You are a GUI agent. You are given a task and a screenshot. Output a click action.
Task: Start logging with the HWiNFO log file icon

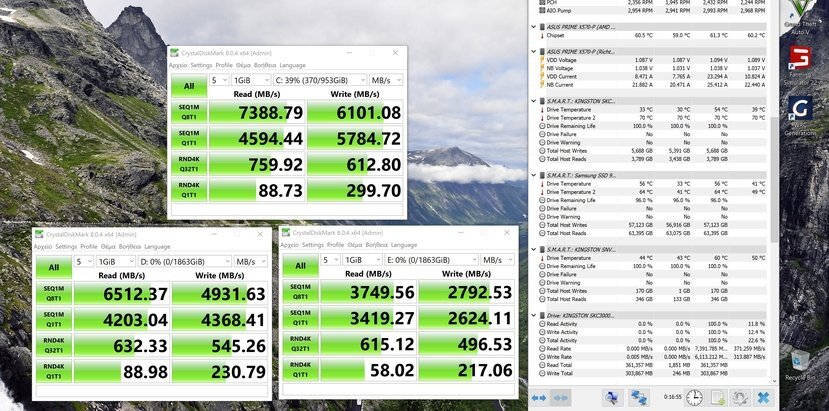click(717, 397)
